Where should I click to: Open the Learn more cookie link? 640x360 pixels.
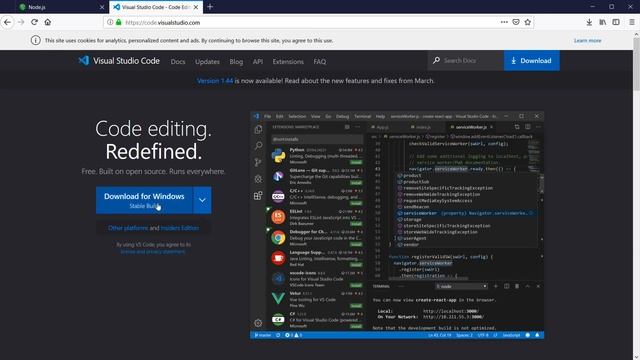(x=587, y=40)
